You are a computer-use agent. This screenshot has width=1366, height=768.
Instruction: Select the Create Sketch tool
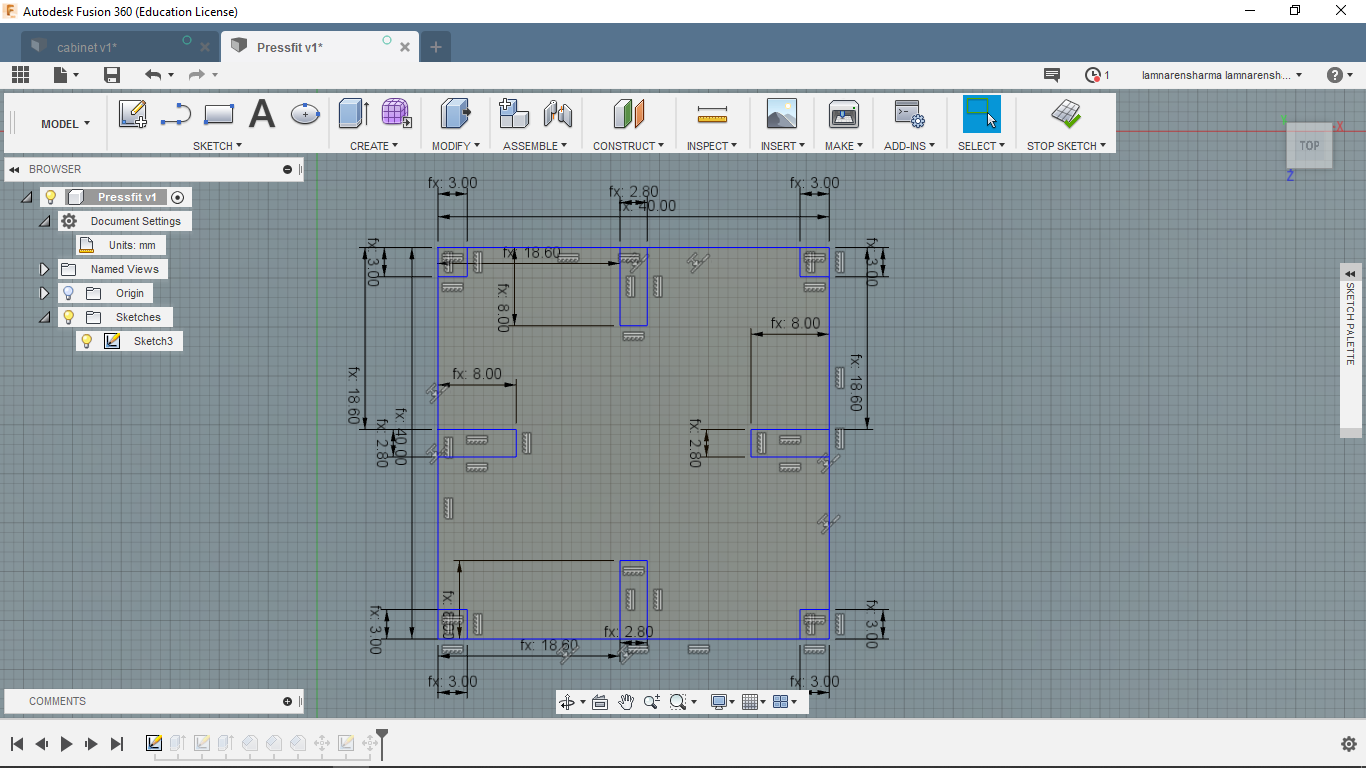click(x=133, y=114)
